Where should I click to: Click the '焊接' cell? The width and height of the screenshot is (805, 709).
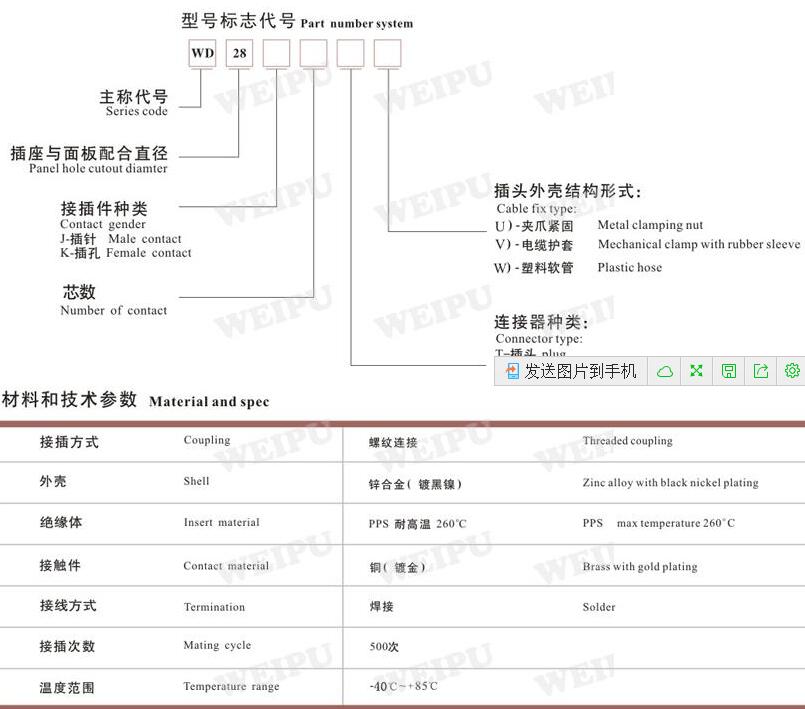coord(381,607)
